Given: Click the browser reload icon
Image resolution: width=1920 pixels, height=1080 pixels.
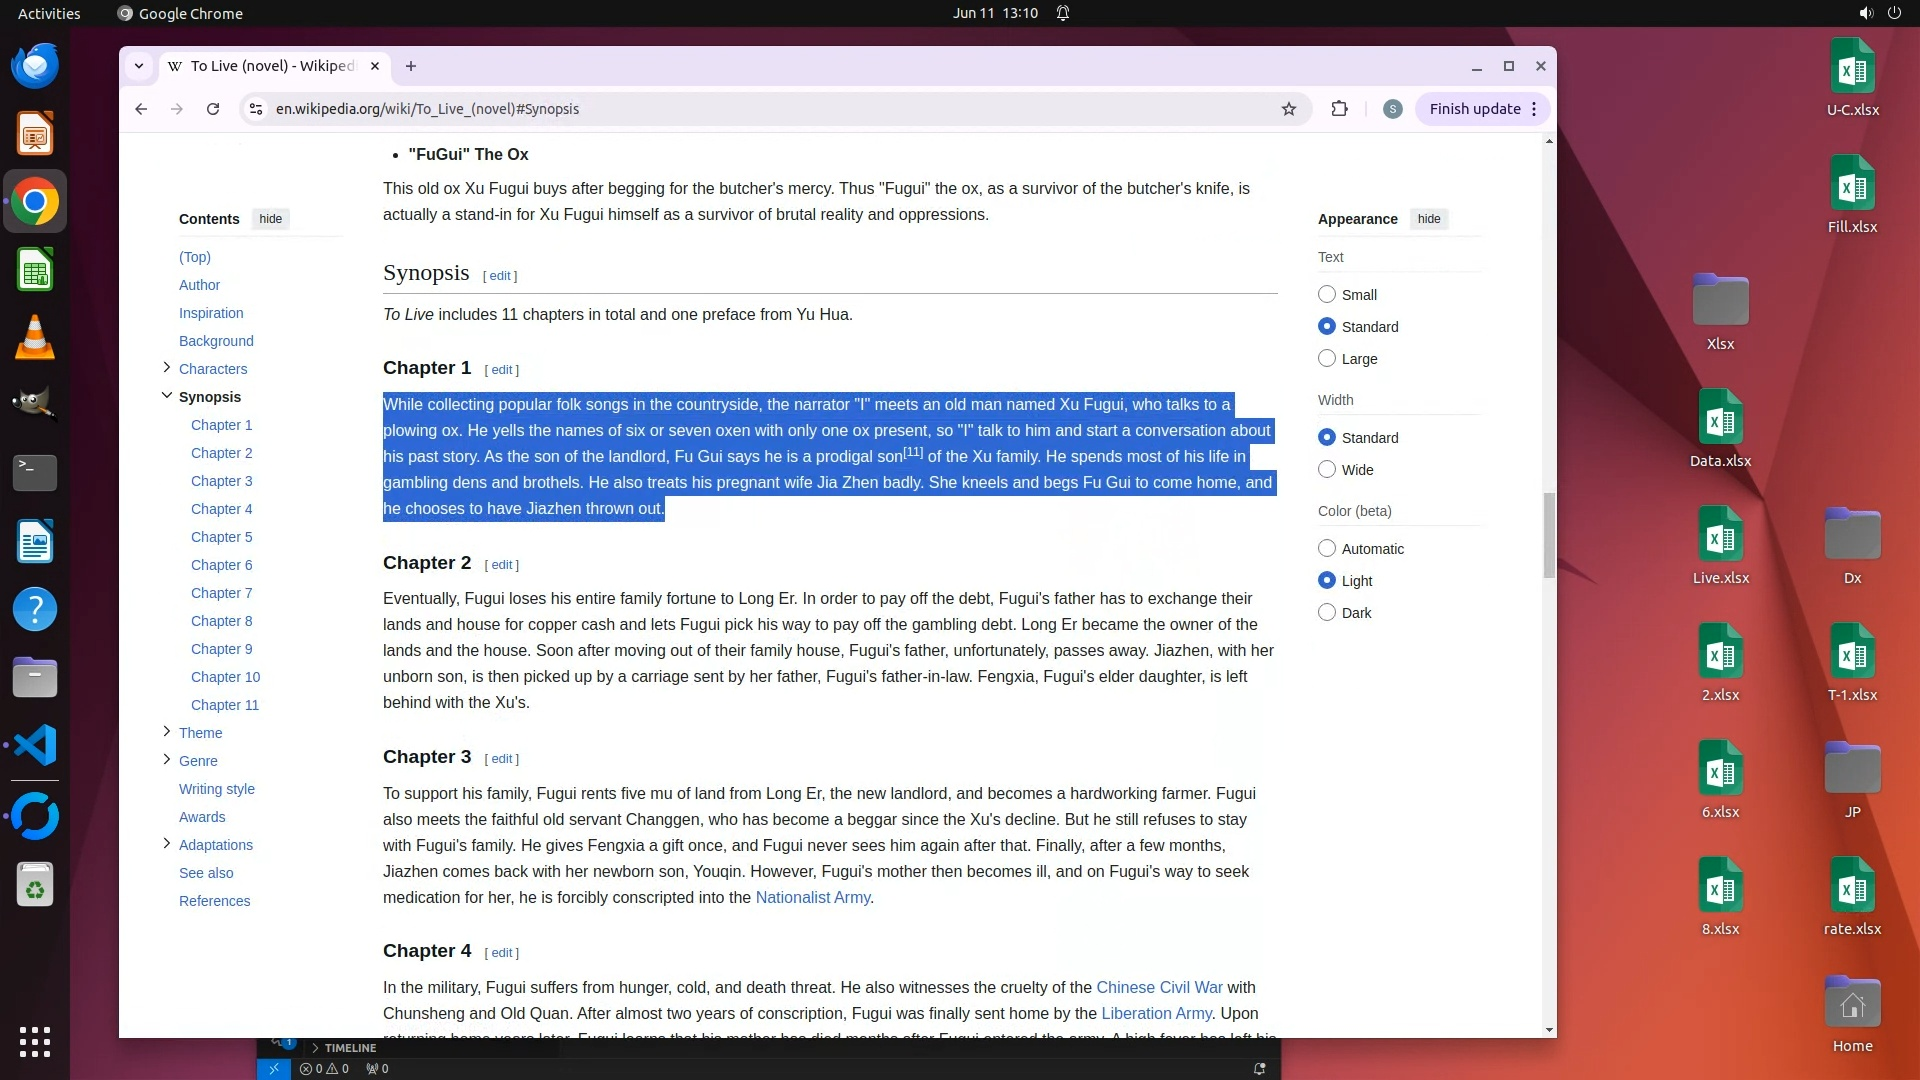Looking at the screenshot, I should point(213,109).
